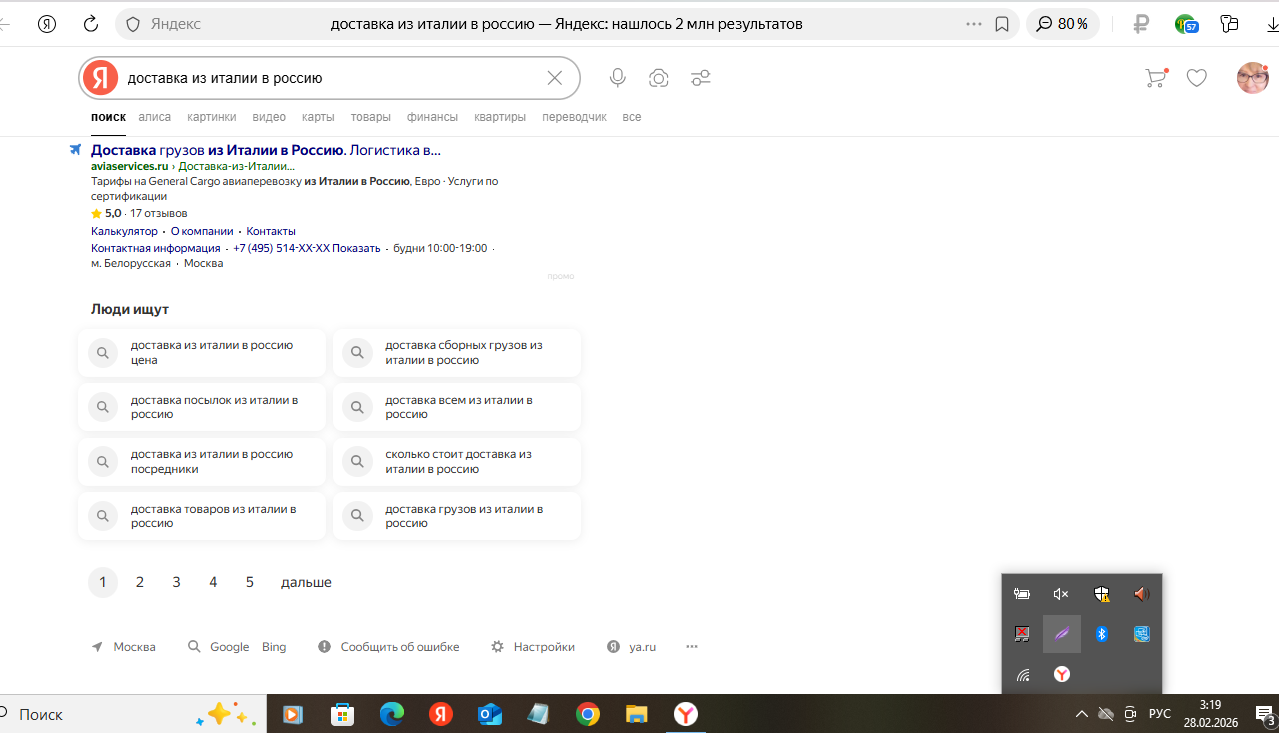Switch to the картинки tab
The image size is (1279, 733).
[x=211, y=117]
